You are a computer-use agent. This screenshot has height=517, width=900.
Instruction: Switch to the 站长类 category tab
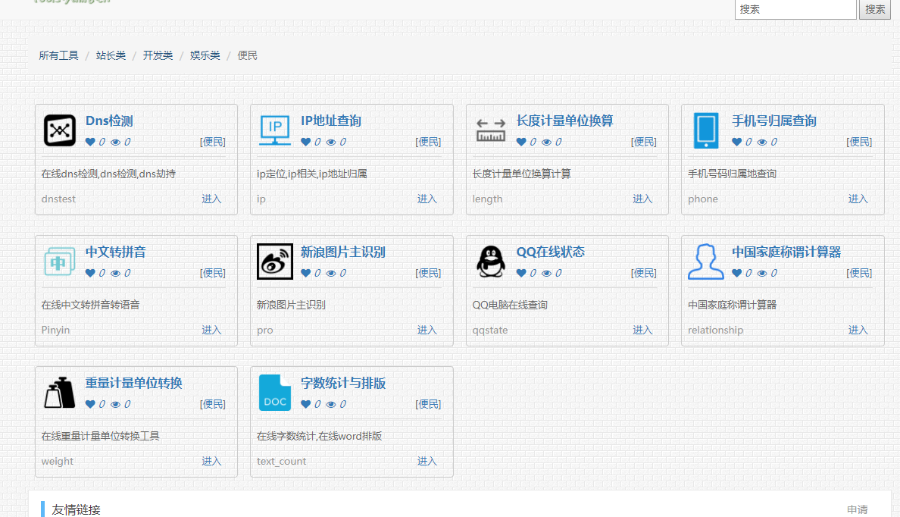[111, 56]
